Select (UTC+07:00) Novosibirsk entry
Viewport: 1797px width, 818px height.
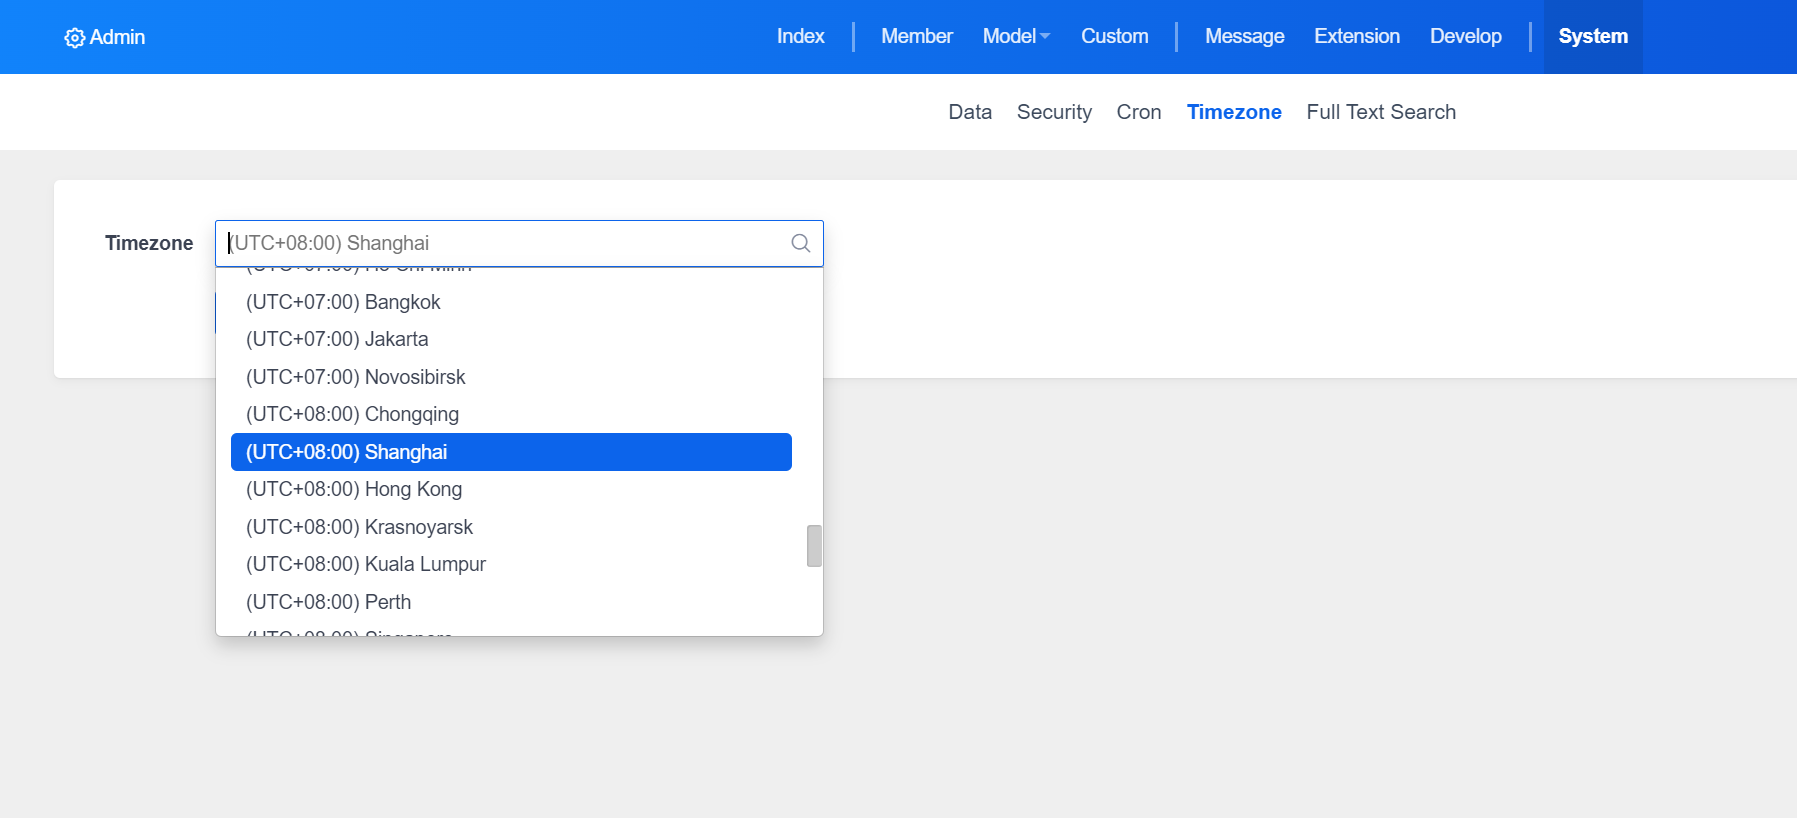pos(356,377)
